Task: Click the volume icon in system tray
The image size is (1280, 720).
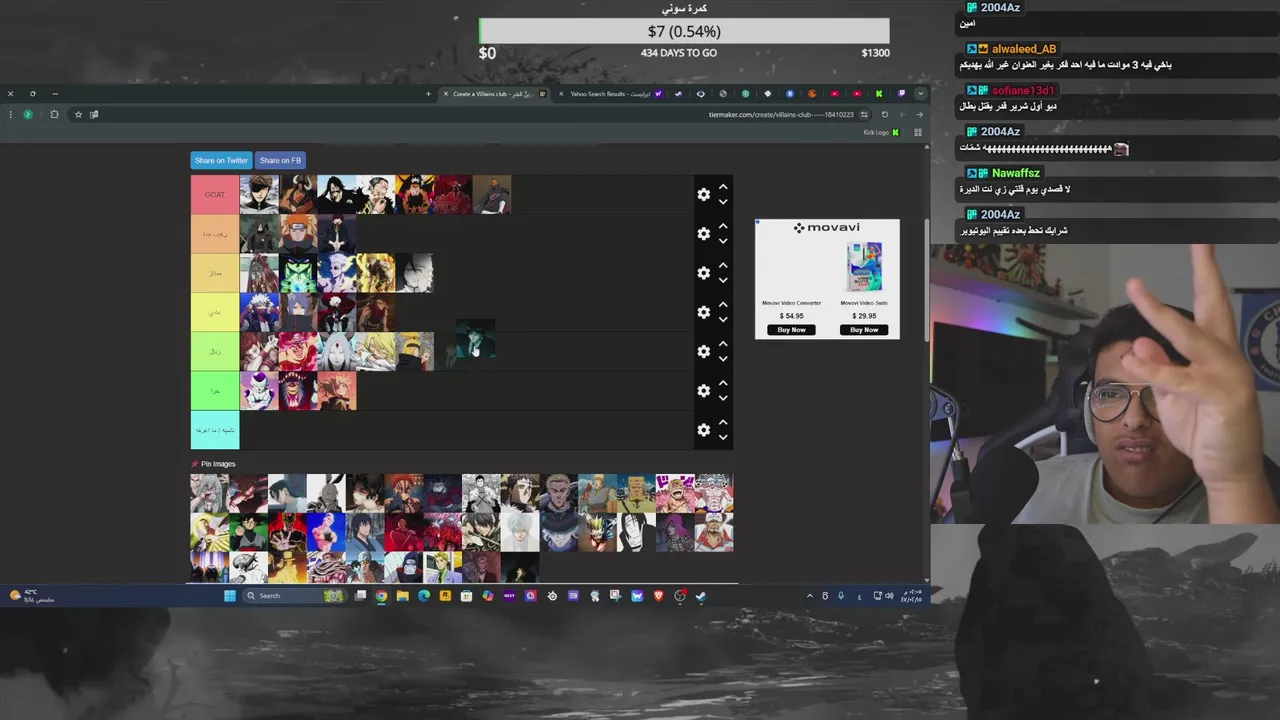Action: click(889, 596)
